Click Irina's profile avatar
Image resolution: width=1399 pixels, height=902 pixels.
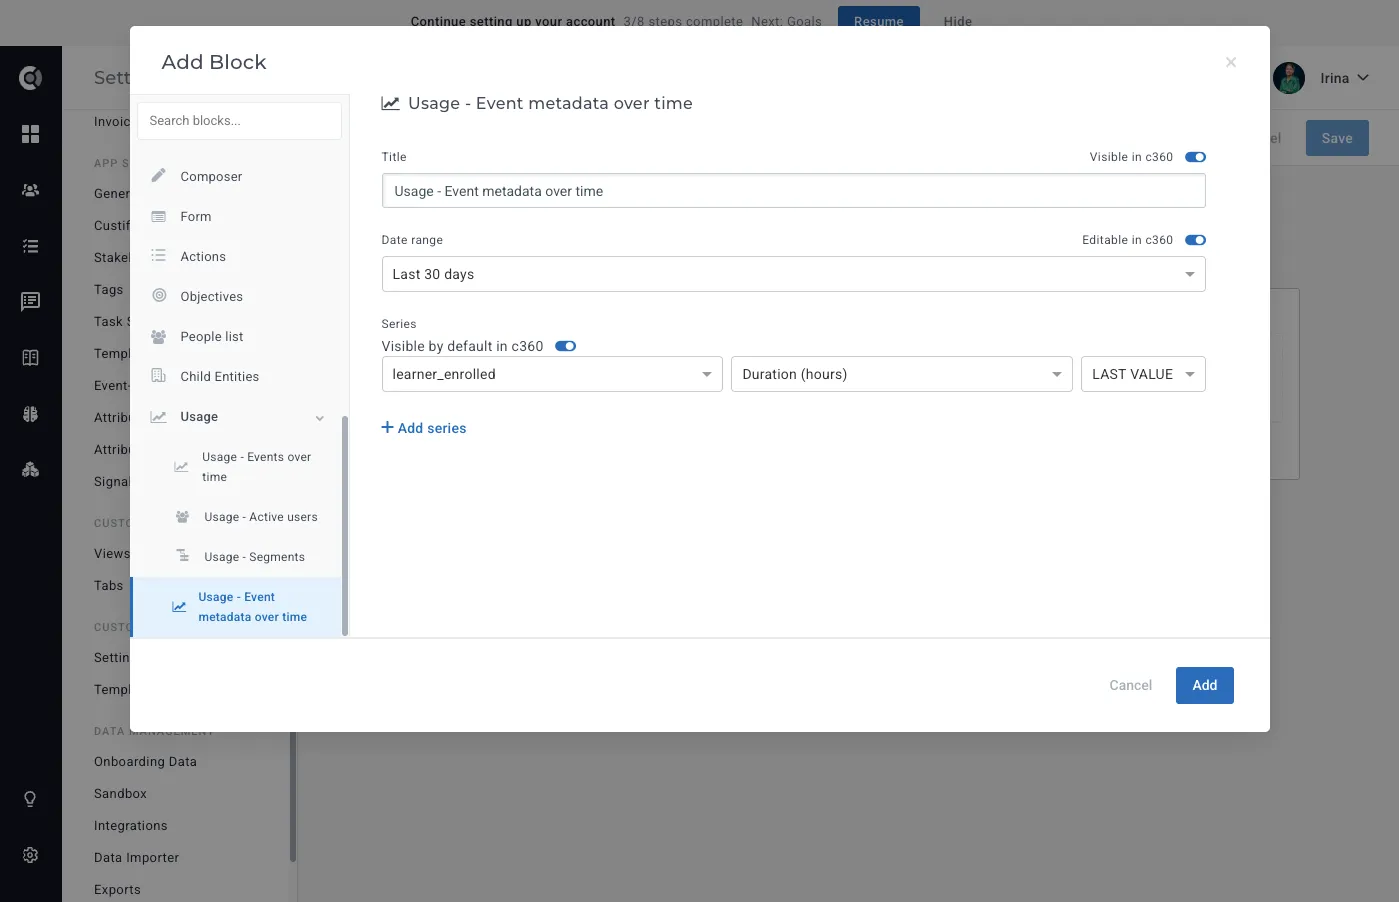(x=1289, y=78)
